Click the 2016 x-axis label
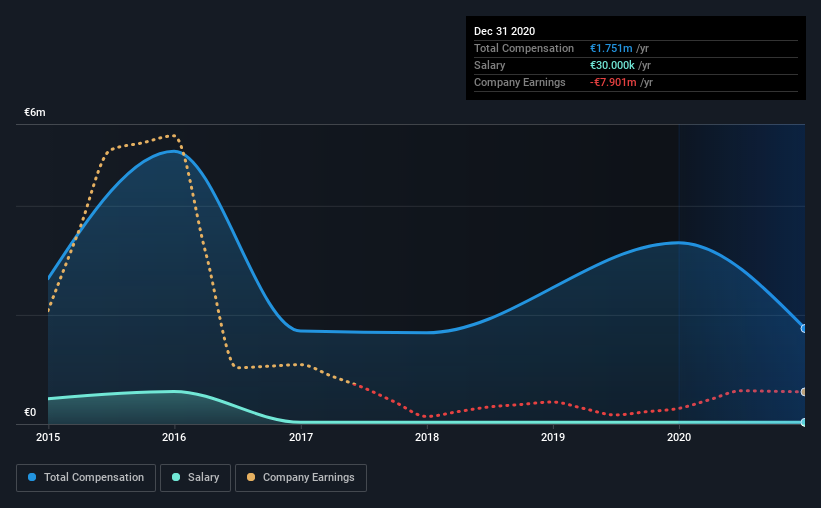Image resolution: width=821 pixels, height=508 pixels. 174,437
